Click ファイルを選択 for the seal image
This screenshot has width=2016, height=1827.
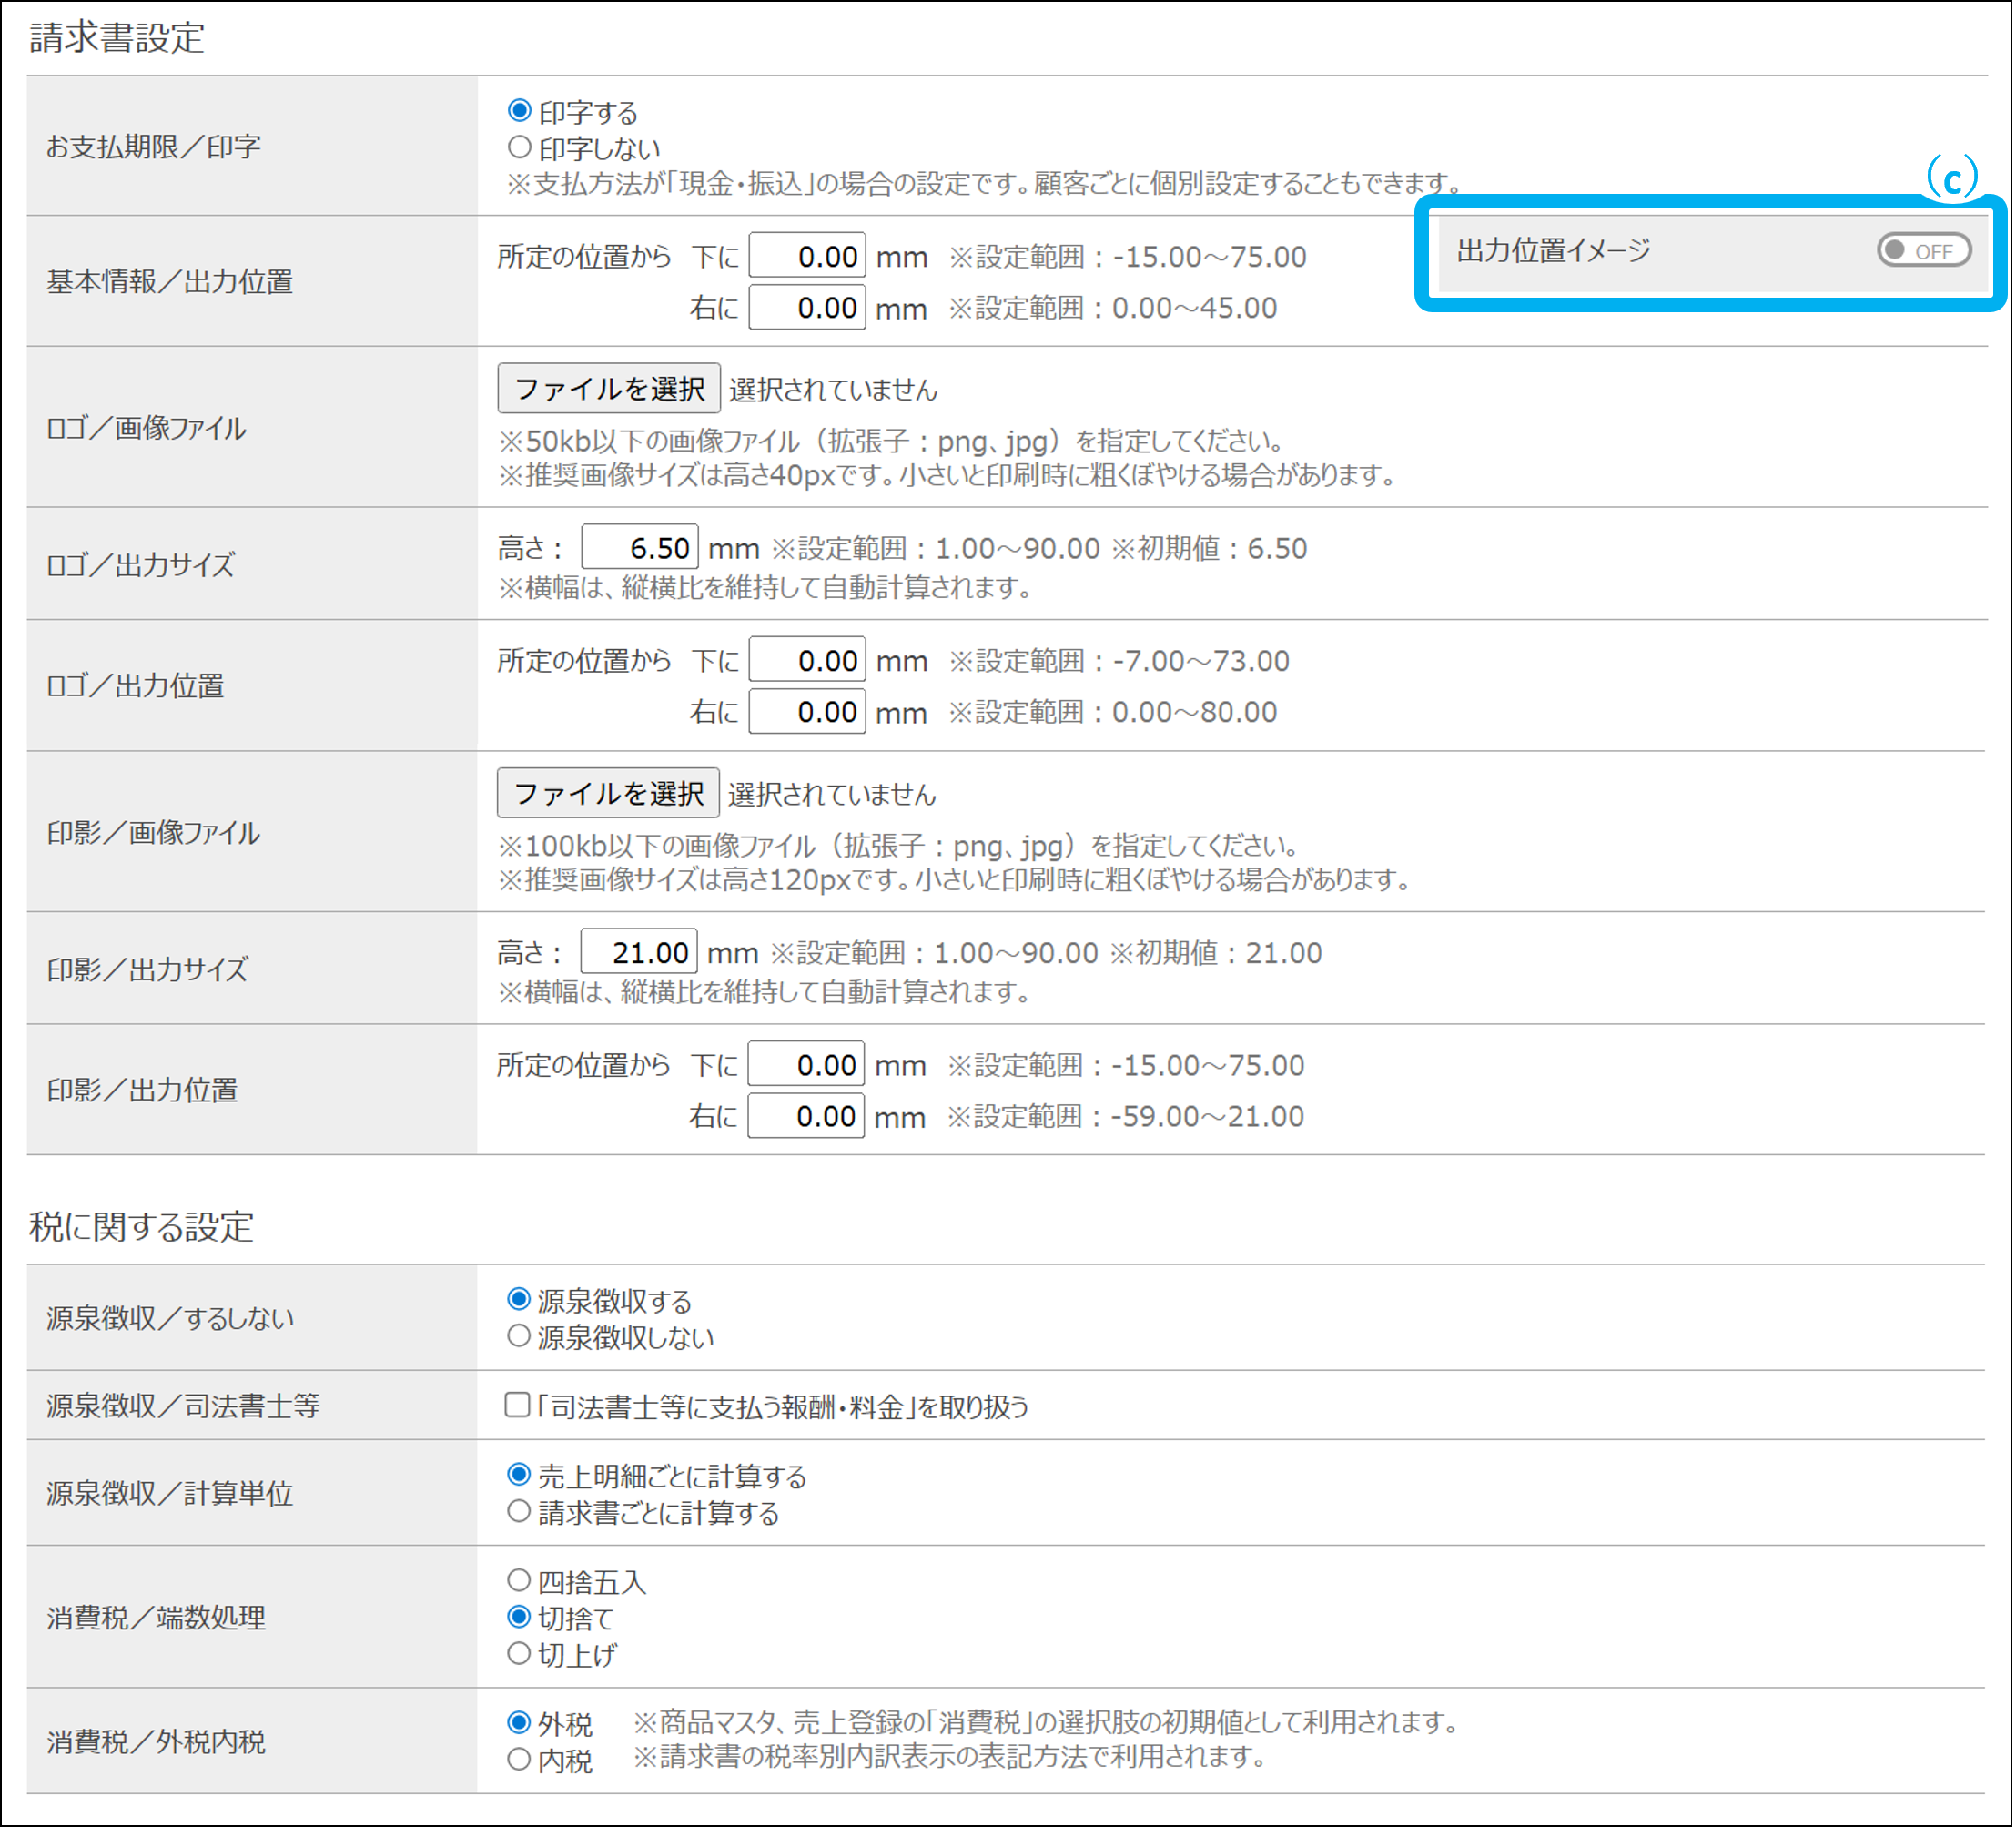(608, 793)
